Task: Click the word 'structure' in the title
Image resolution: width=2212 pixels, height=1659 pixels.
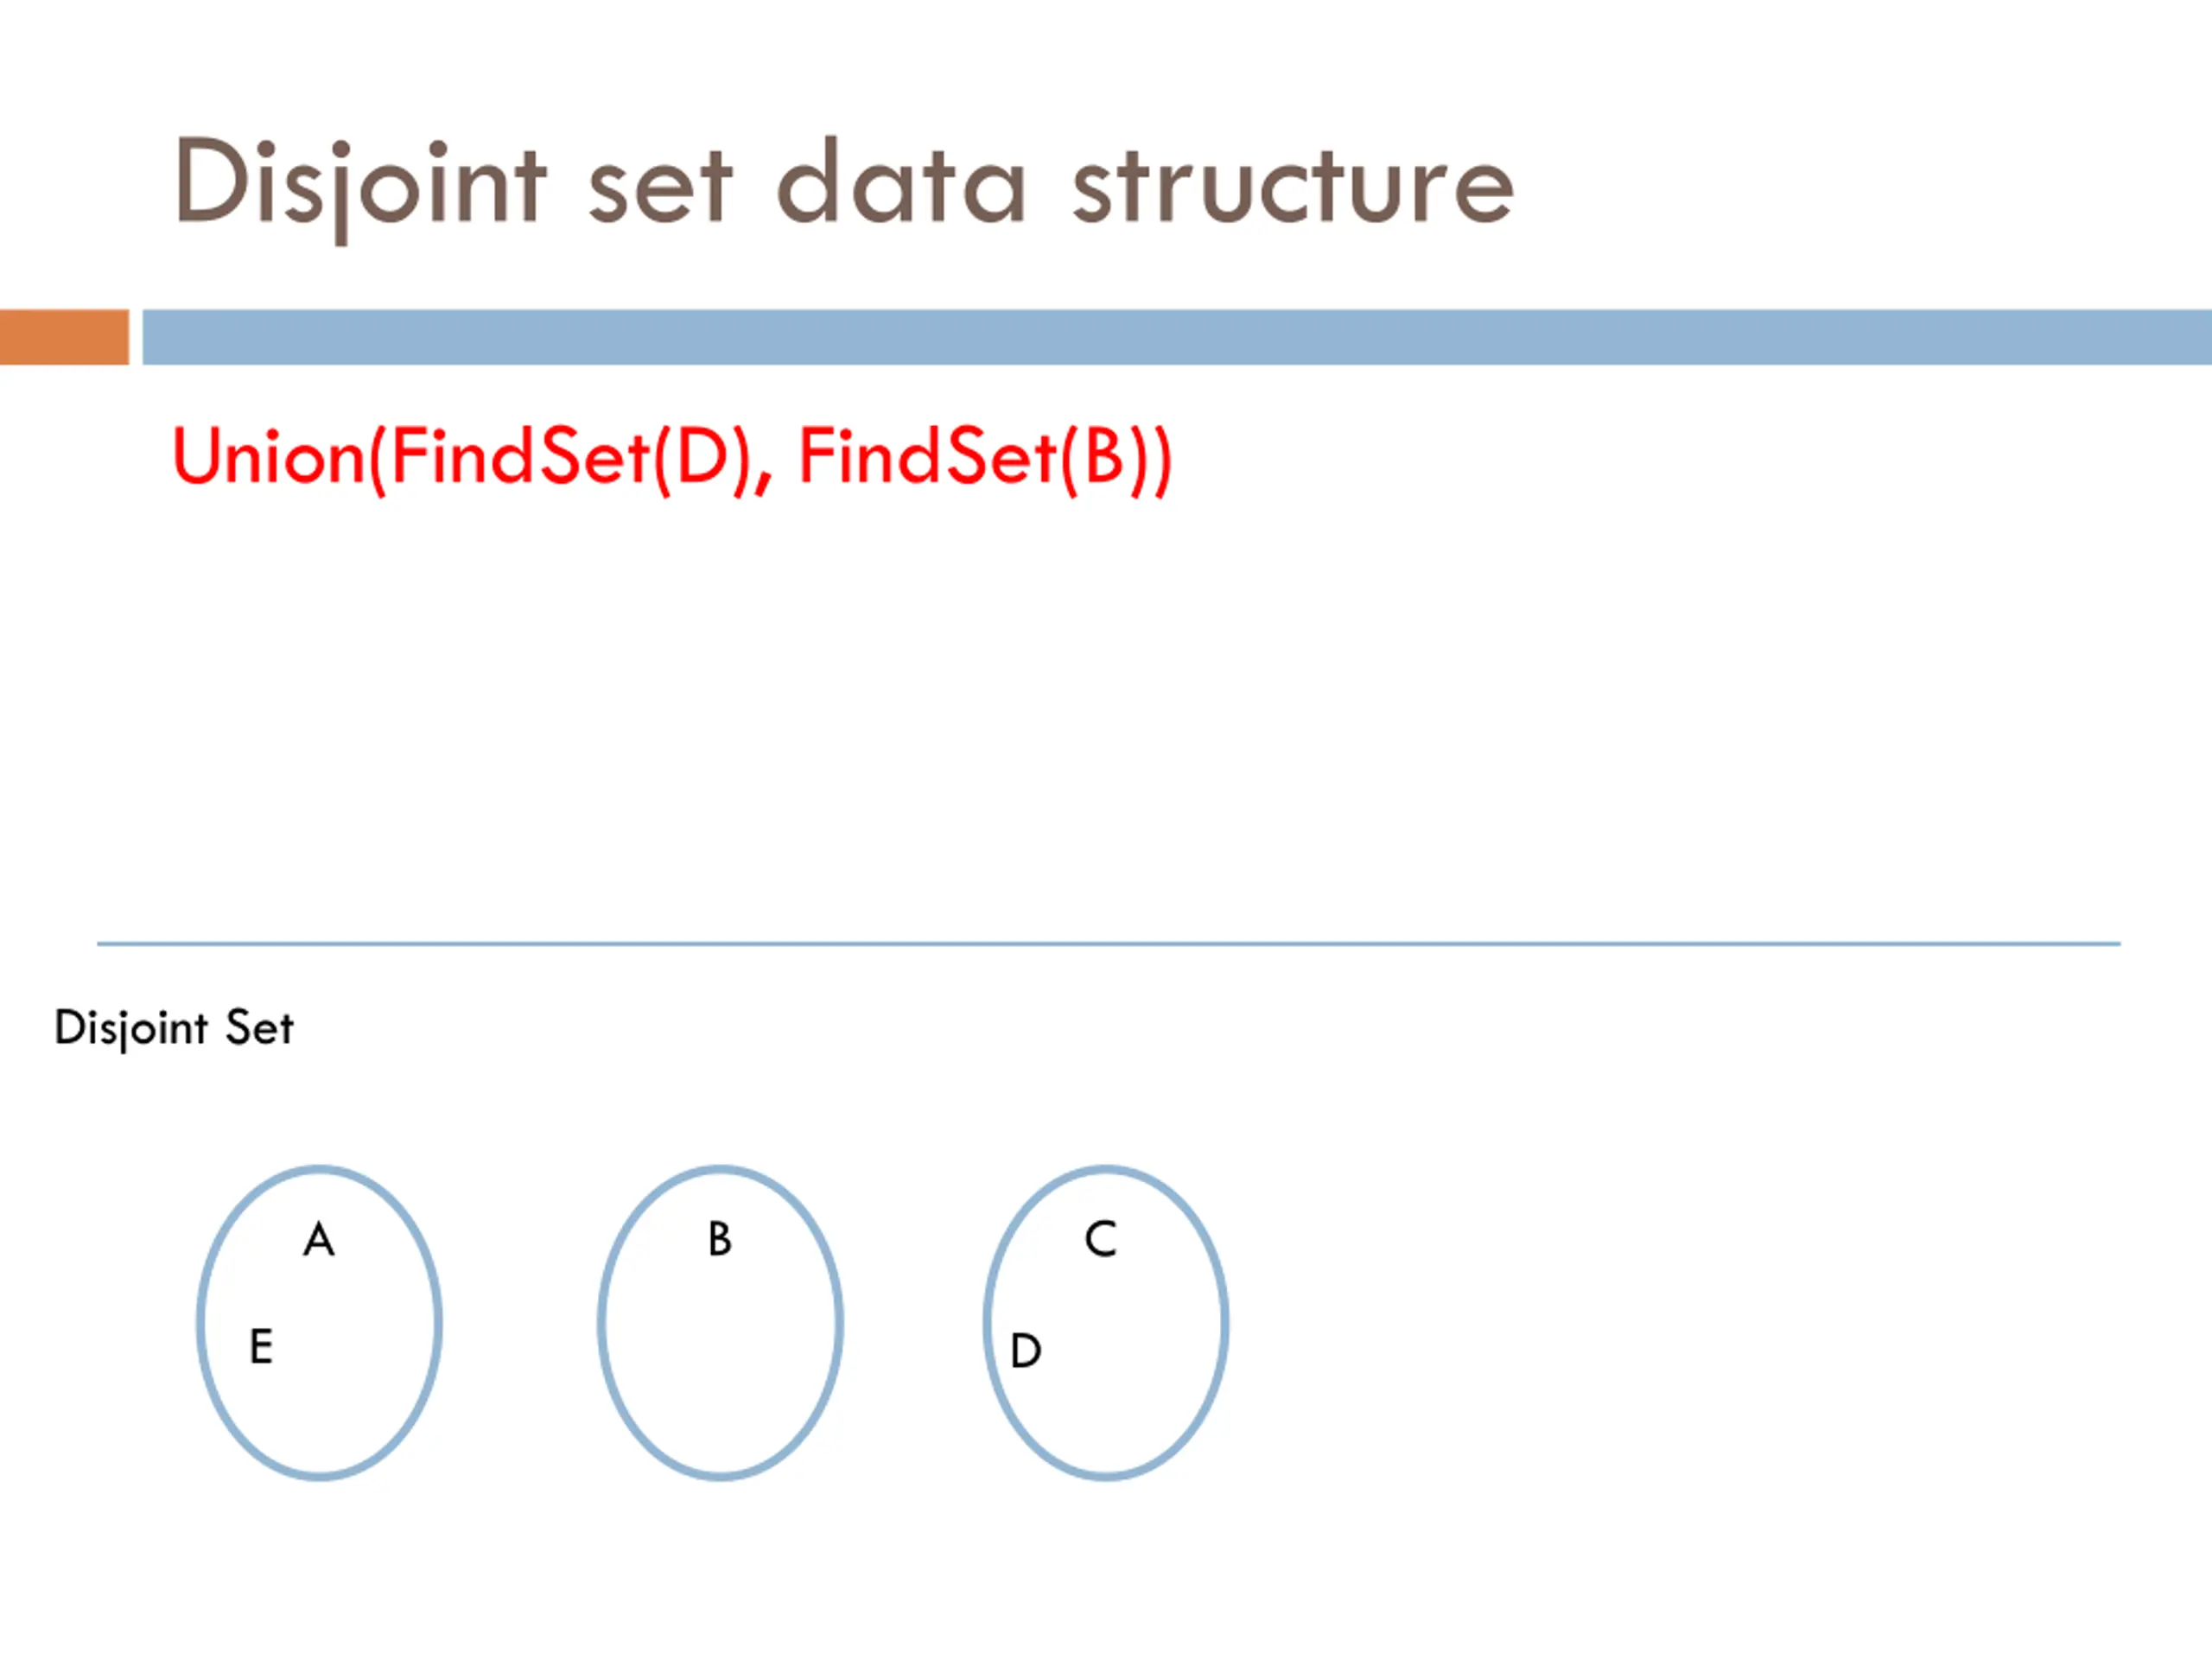Action: (1294, 185)
